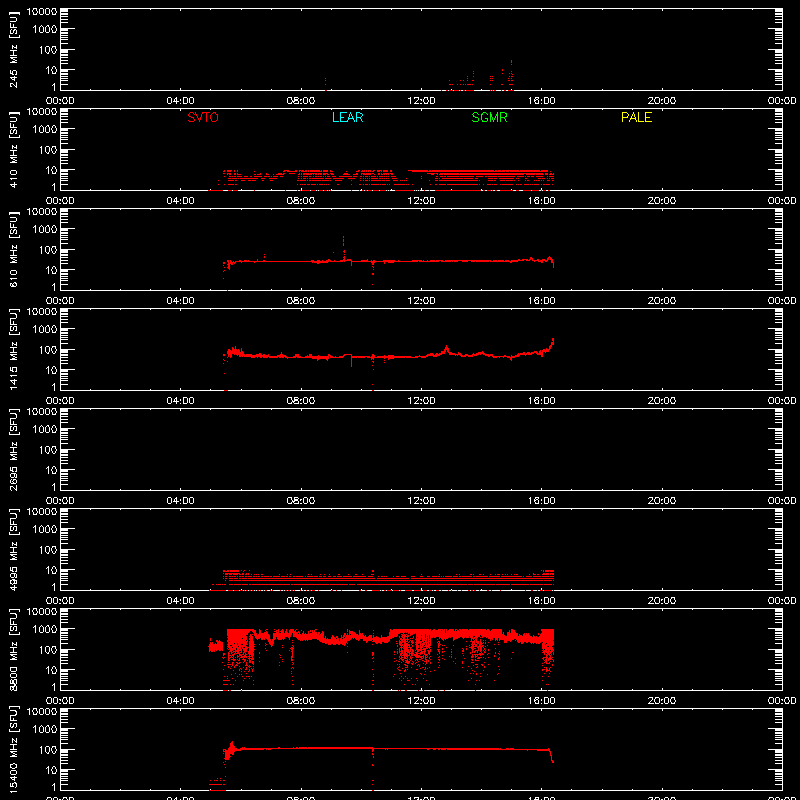Click the 20:00 label below the 410 MHz panel
This screenshot has width=800, height=800.
coord(662,201)
